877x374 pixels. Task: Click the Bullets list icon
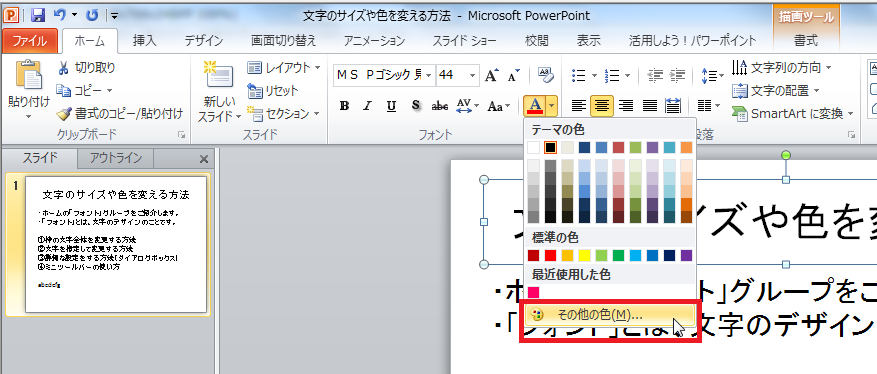[578, 75]
